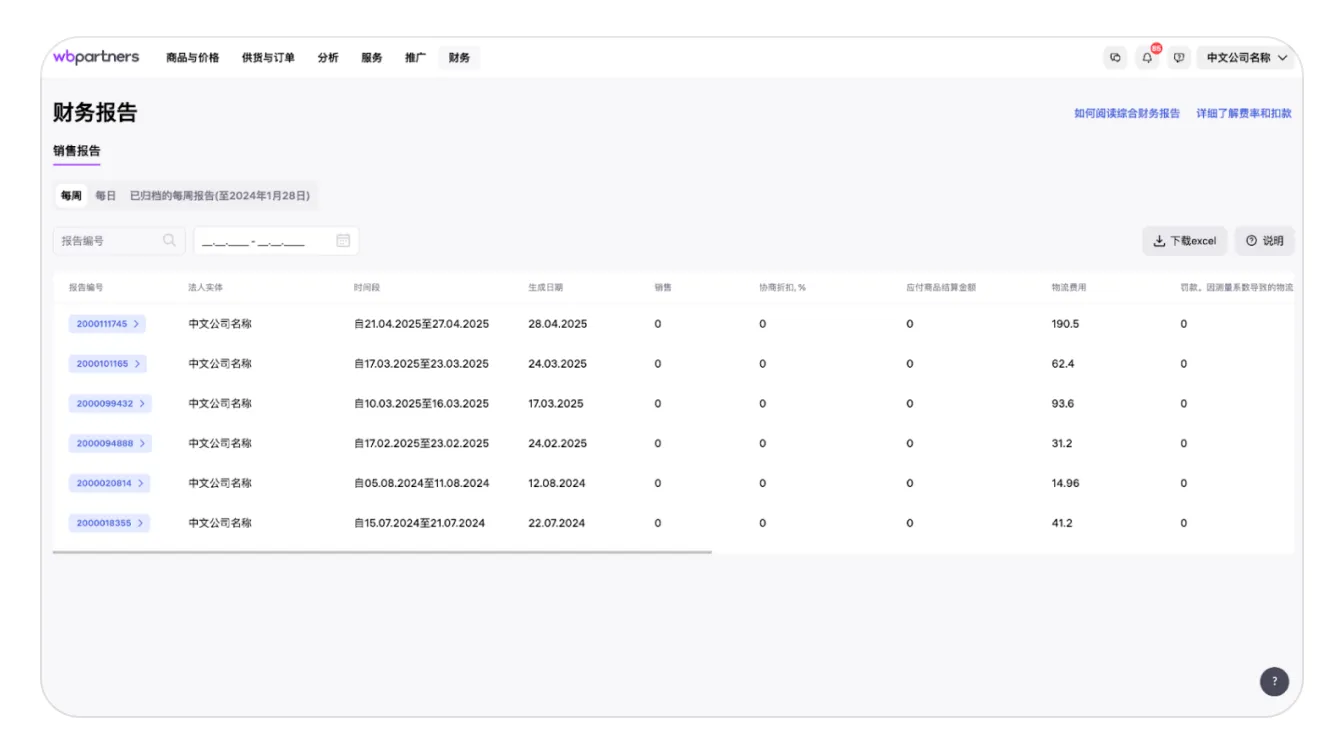Click the search magnifier in 报告编号 field
Screen dimensions: 1344x754
(x=169, y=240)
